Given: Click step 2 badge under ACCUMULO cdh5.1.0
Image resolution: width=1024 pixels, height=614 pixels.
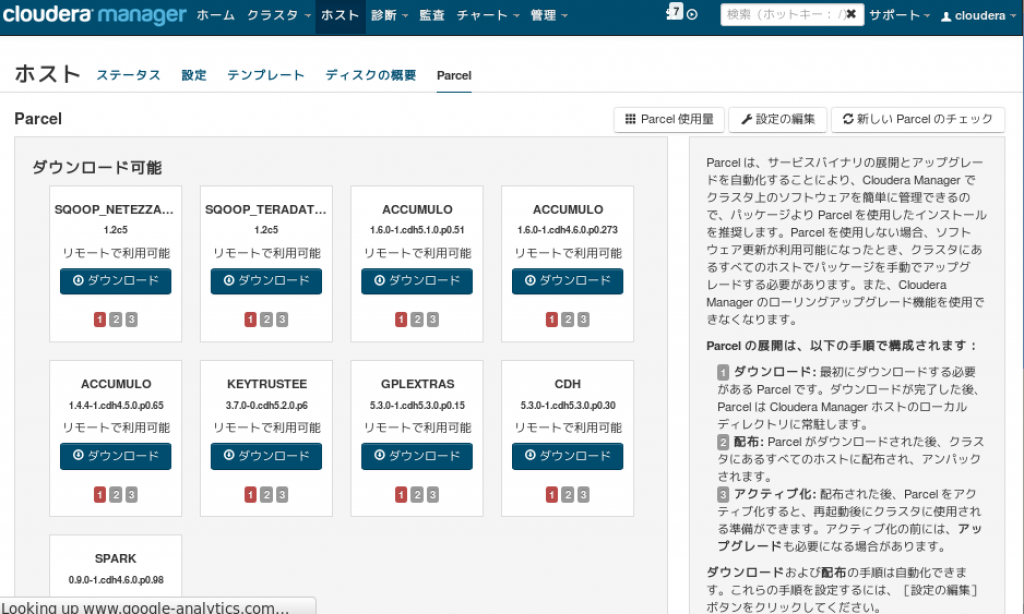Looking at the screenshot, I should click(417, 319).
